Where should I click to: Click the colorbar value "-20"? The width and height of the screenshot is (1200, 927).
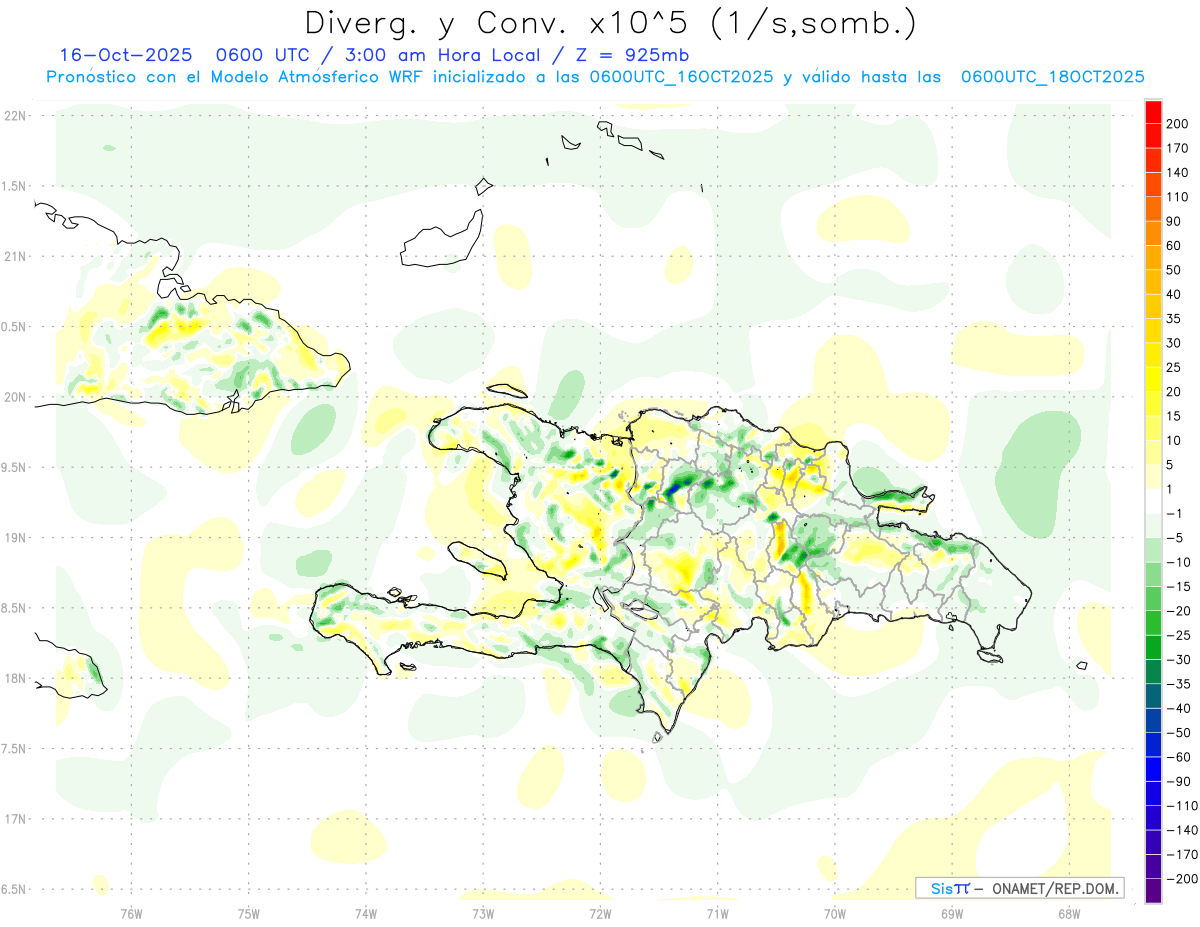(x=1178, y=611)
